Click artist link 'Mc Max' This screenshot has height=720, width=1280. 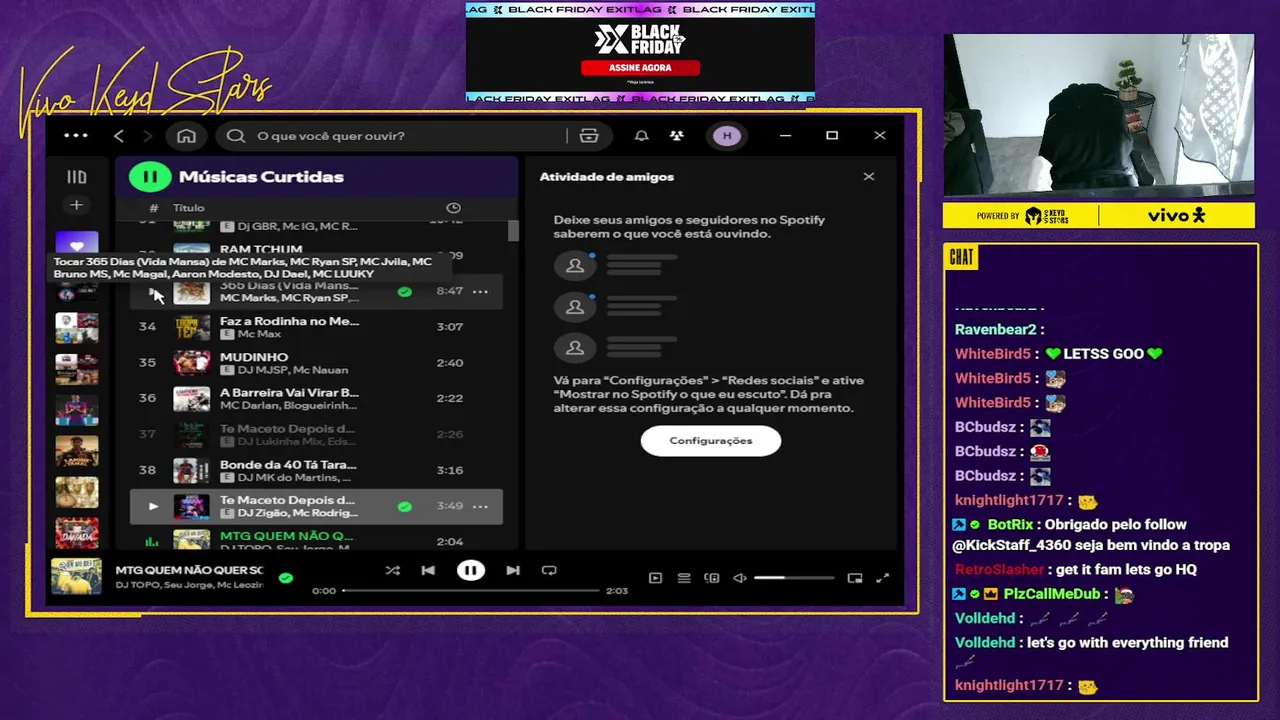point(259,334)
